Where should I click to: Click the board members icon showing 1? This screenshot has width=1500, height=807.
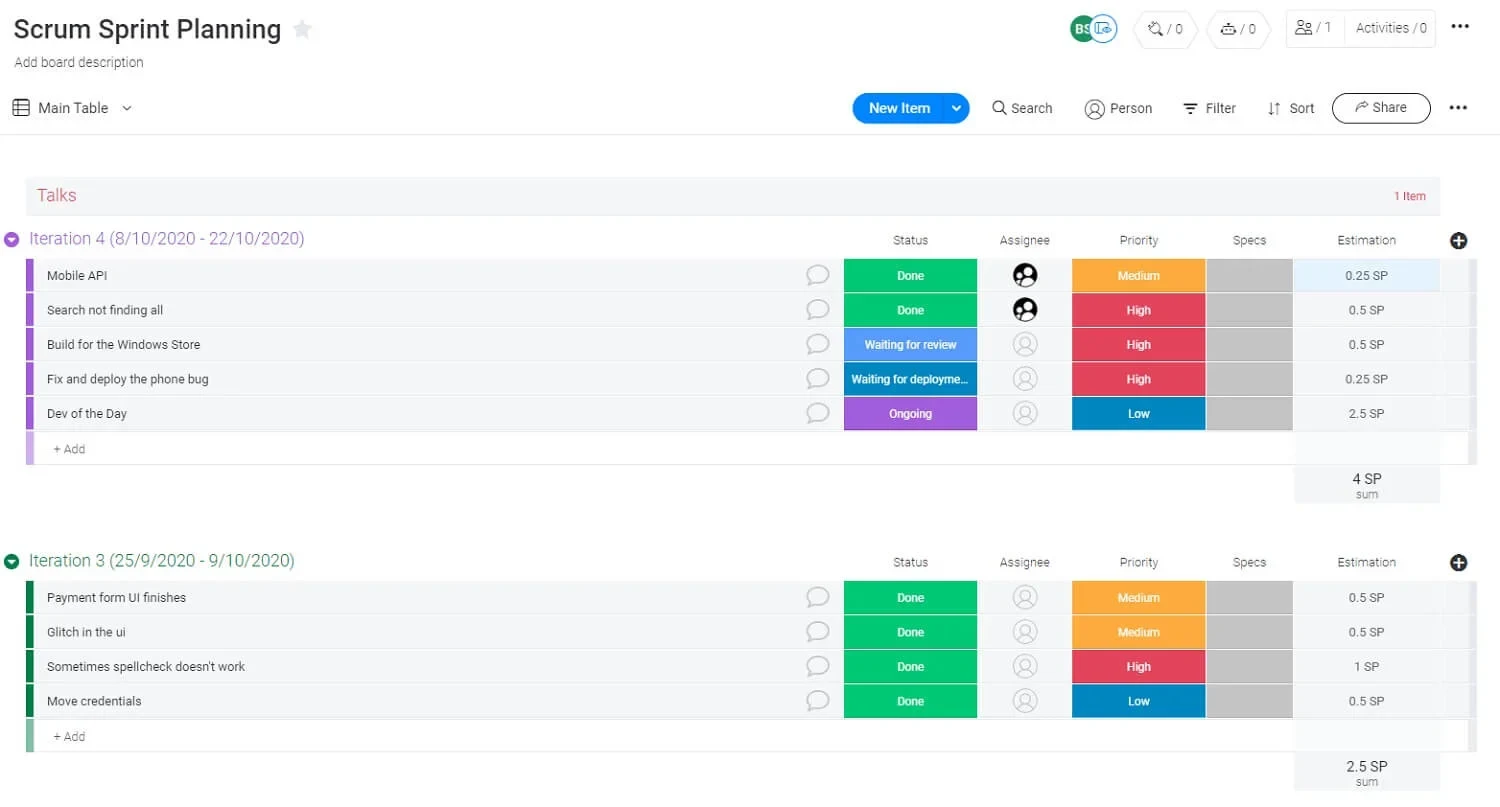(x=1314, y=28)
